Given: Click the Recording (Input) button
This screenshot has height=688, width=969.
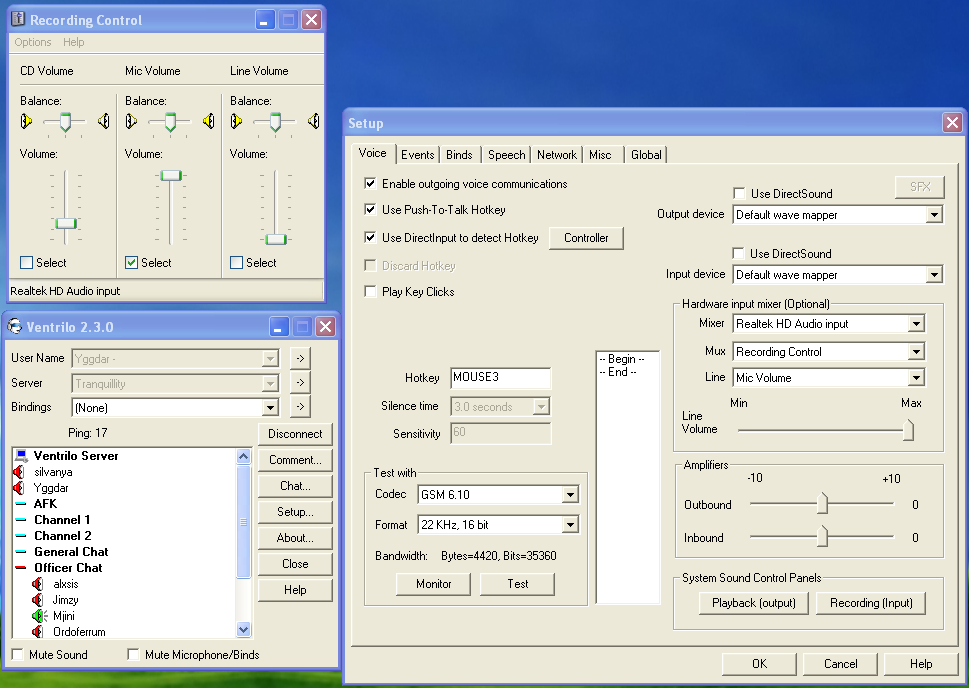Looking at the screenshot, I should (871, 603).
